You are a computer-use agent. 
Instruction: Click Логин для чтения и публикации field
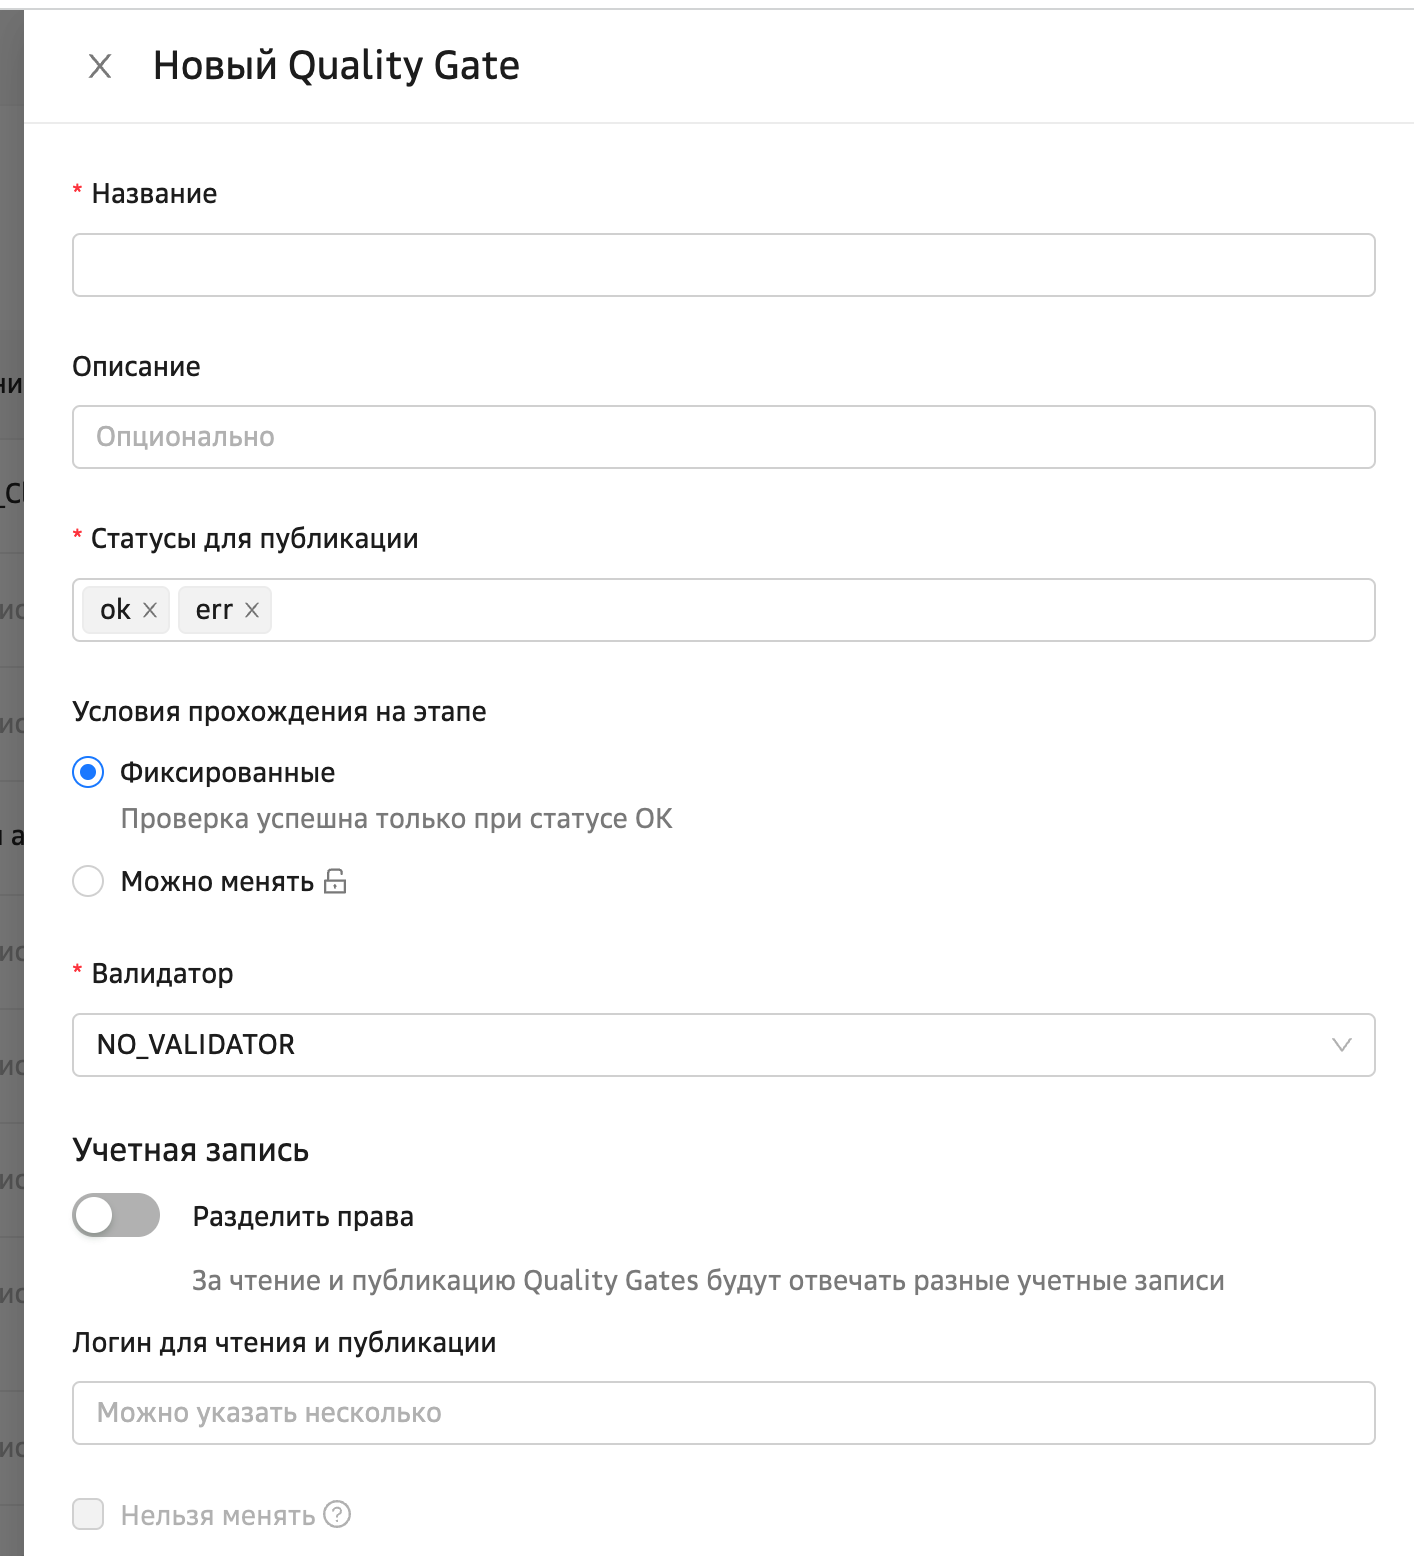point(723,1413)
